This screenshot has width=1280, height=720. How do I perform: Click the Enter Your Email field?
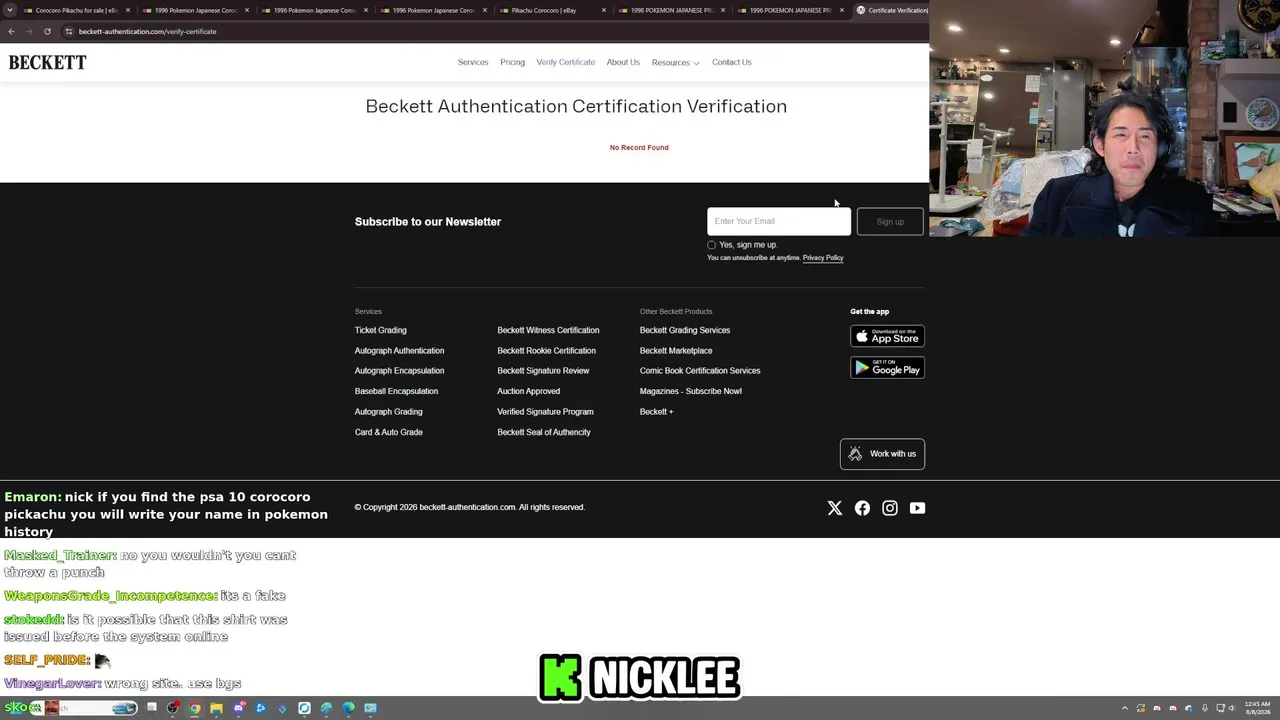(779, 222)
